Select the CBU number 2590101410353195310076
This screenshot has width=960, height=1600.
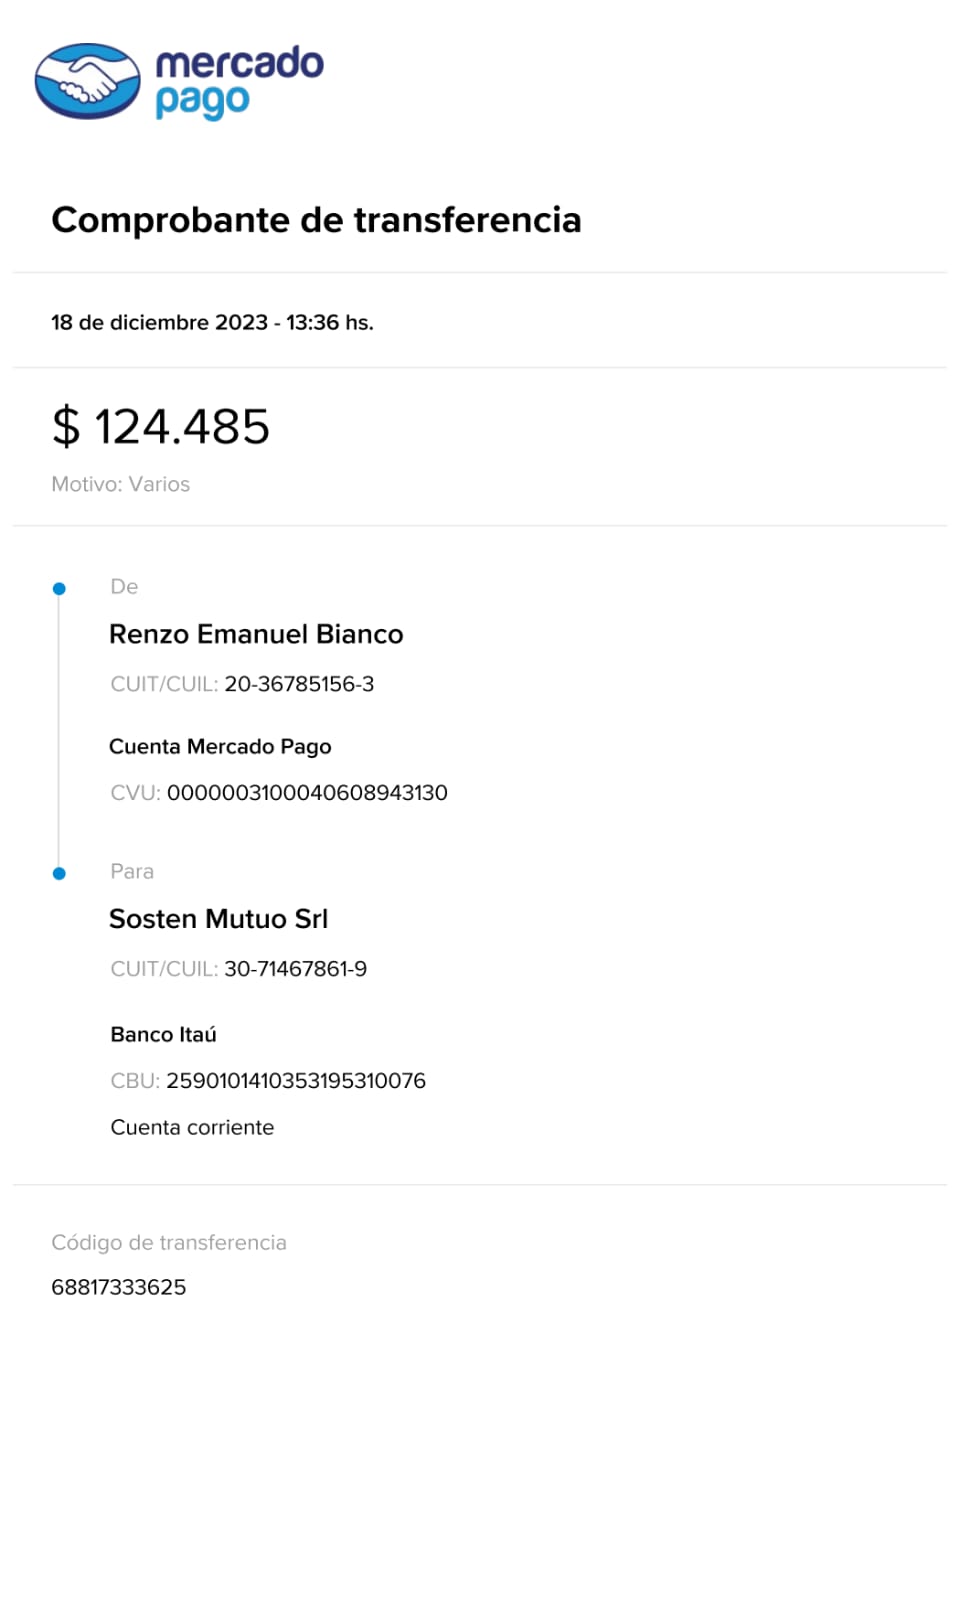pos(296,1081)
